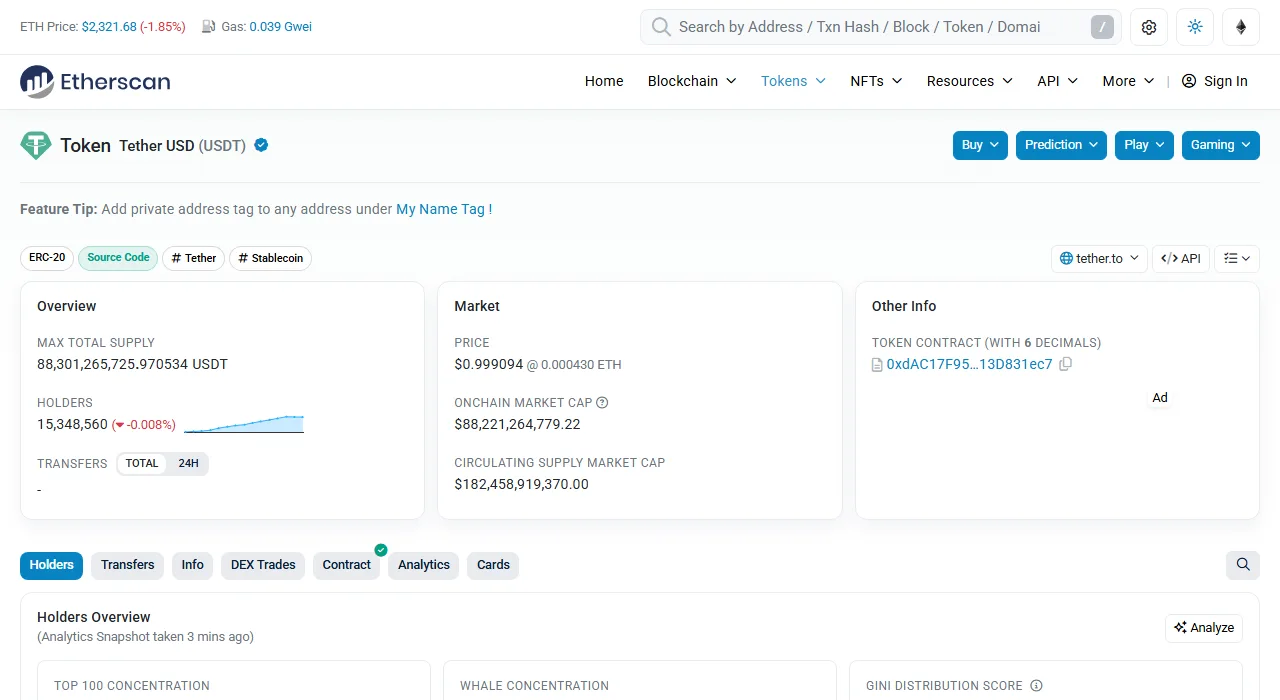Open the Gaming dropdown
This screenshot has height=700, width=1280.
point(1221,145)
